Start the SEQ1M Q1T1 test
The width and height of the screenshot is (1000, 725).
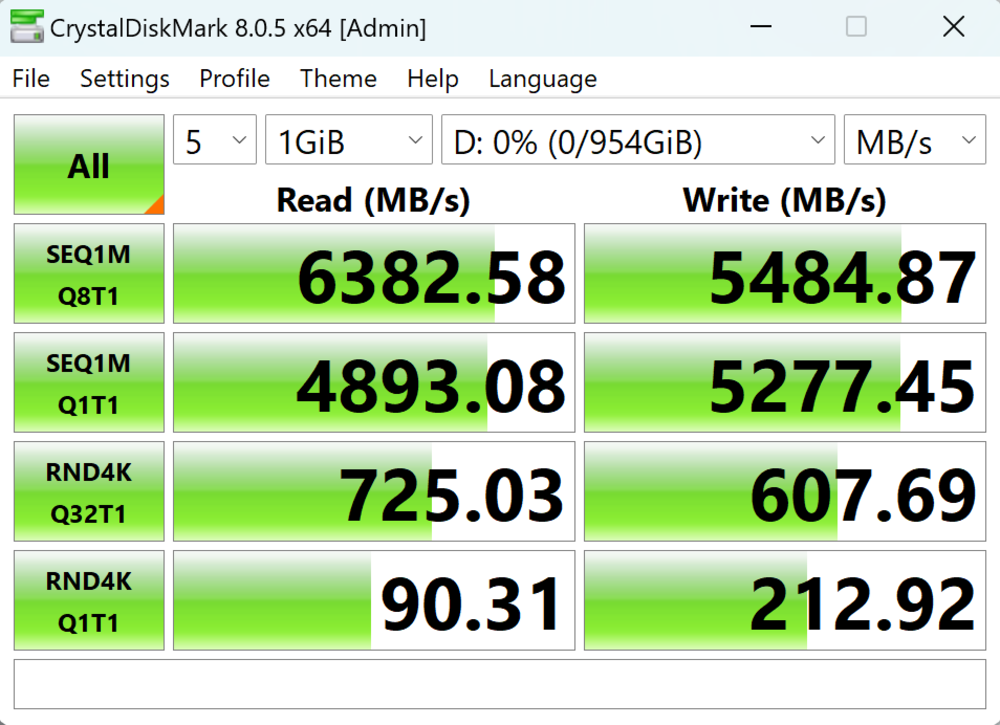point(89,383)
